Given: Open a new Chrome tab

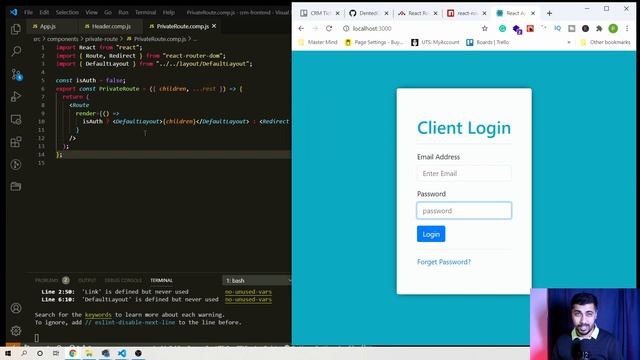Looking at the screenshot, I should 549,13.
